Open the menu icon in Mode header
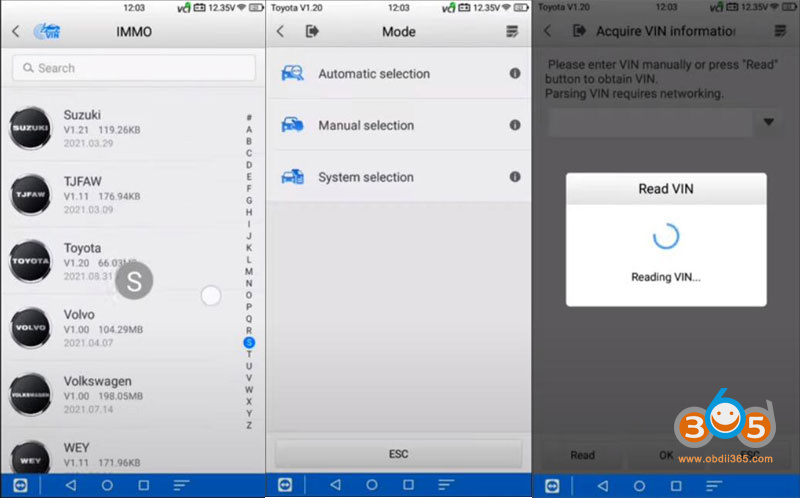Viewport: 800px width, 498px height. pyautogui.click(x=512, y=32)
